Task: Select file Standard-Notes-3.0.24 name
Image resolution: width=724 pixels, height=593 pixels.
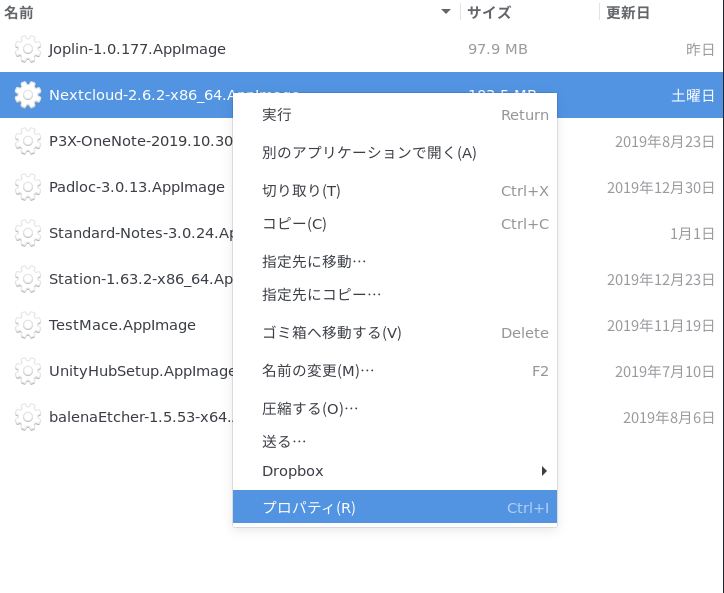Action: pyautogui.click(x=141, y=233)
